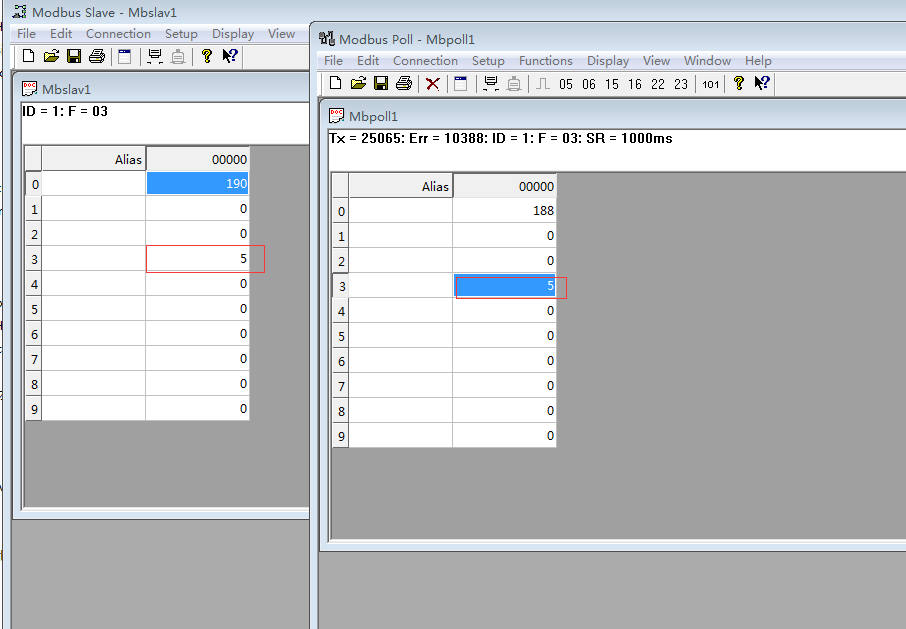Open File menu in Modbus Slave
This screenshot has width=906, height=629.
pos(26,34)
